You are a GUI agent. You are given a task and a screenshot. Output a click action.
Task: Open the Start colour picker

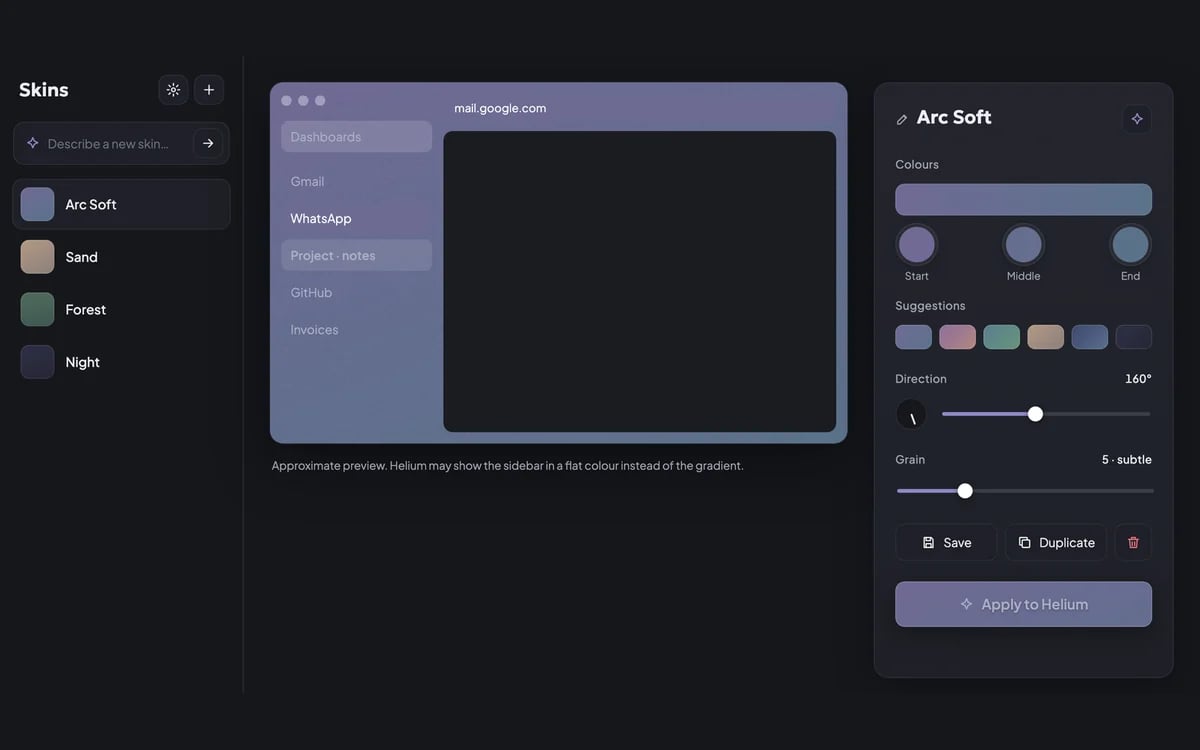[916, 244]
